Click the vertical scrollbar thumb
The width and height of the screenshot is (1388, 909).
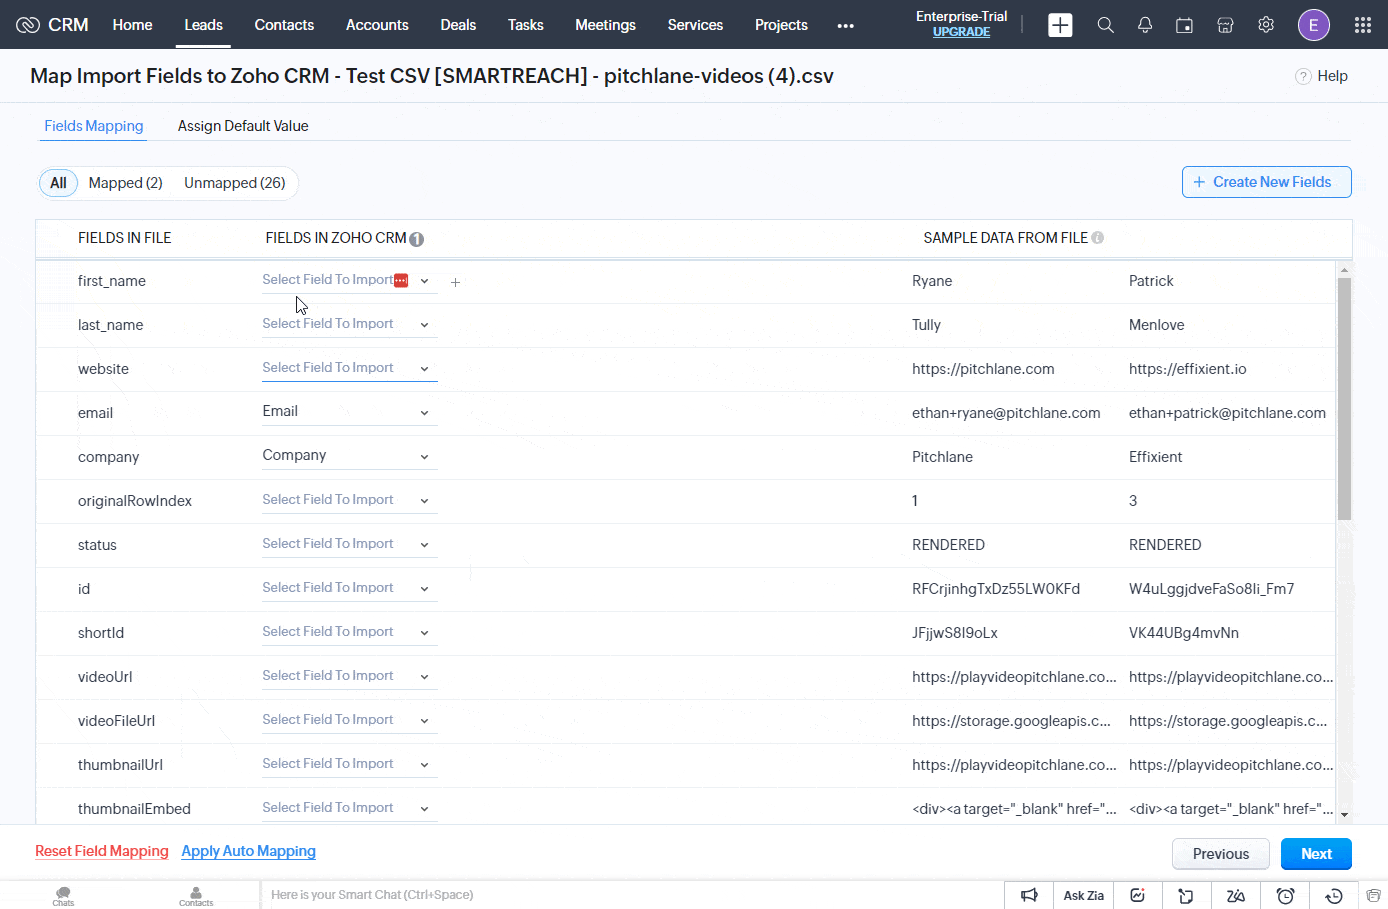coord(1344,398)
